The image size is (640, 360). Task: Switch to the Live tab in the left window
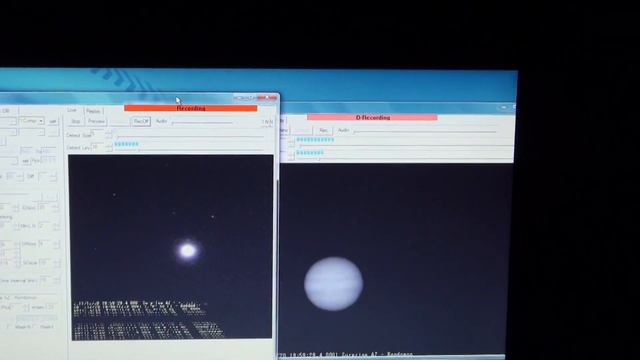[72, 110]
